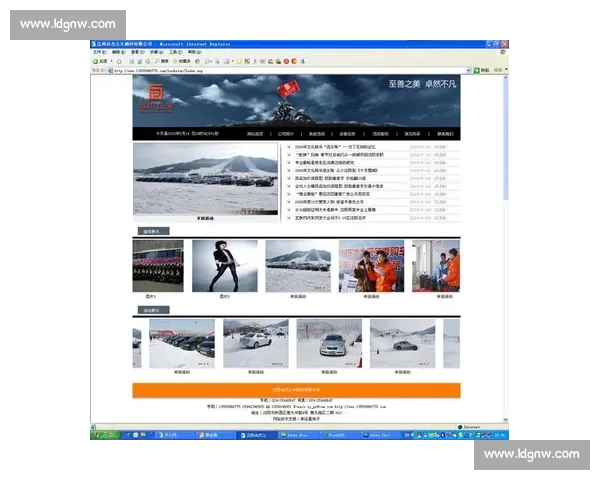
Task: Click the IE Back button
Action: pos(99,61)
